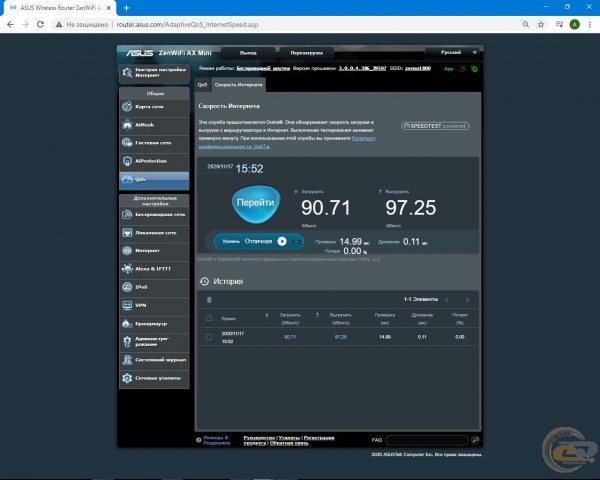Viewport: 600px width, 480px height.
Task: Open Системный журнал (system log)
Action: pos(154,360)
